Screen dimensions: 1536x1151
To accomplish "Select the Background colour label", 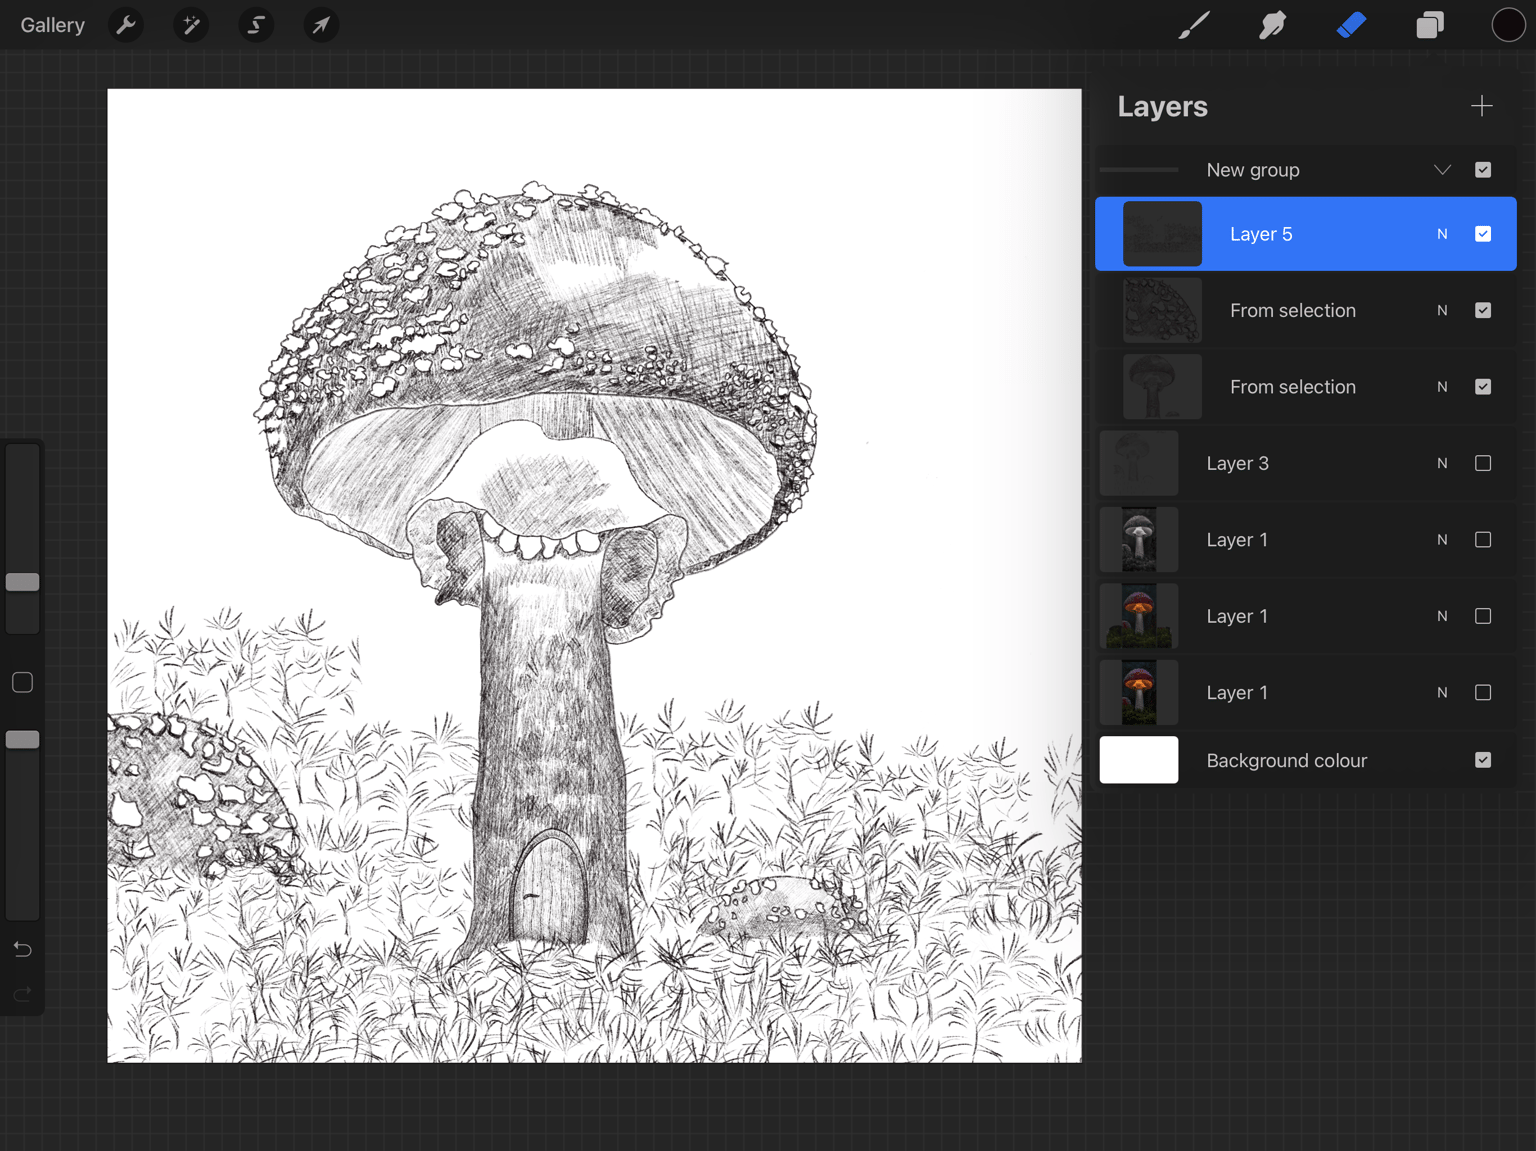I will point(1286,760).
